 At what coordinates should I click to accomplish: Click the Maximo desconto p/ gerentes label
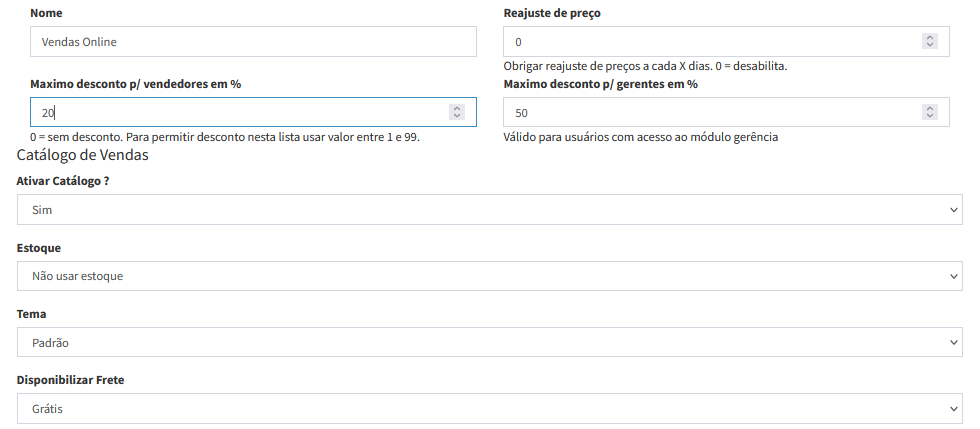[600, 84]
